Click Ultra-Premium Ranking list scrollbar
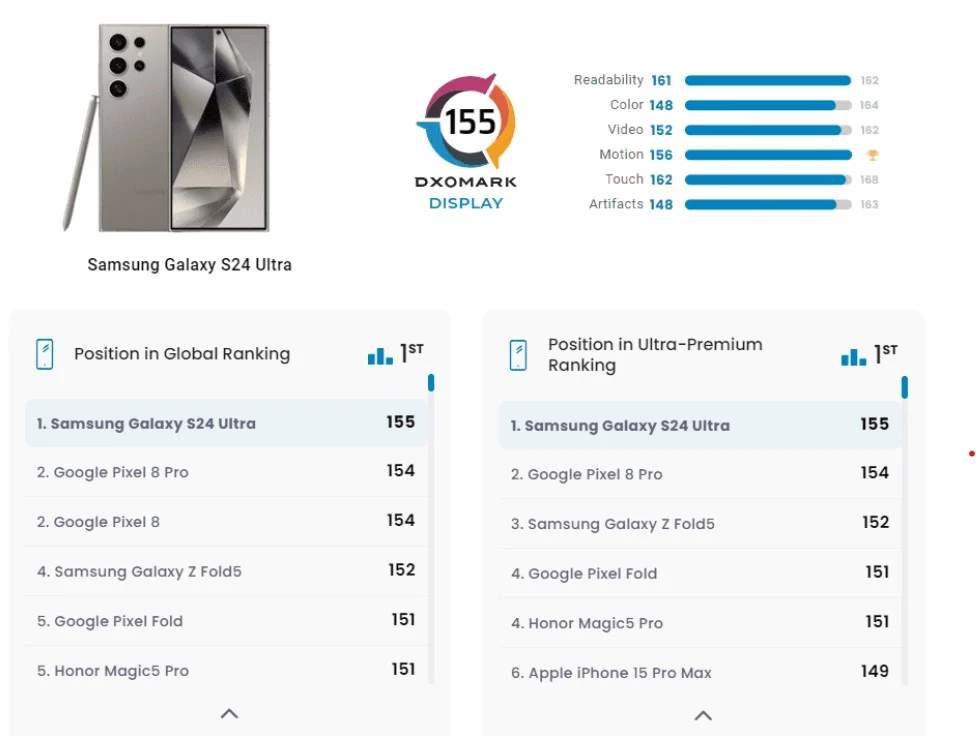 pyautogui.click(x=904, y=387)
